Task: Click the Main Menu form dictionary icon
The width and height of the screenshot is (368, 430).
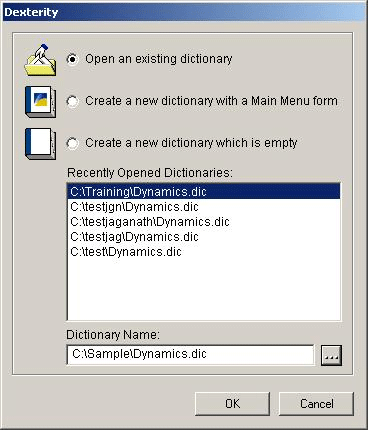Action: point(40,102)
